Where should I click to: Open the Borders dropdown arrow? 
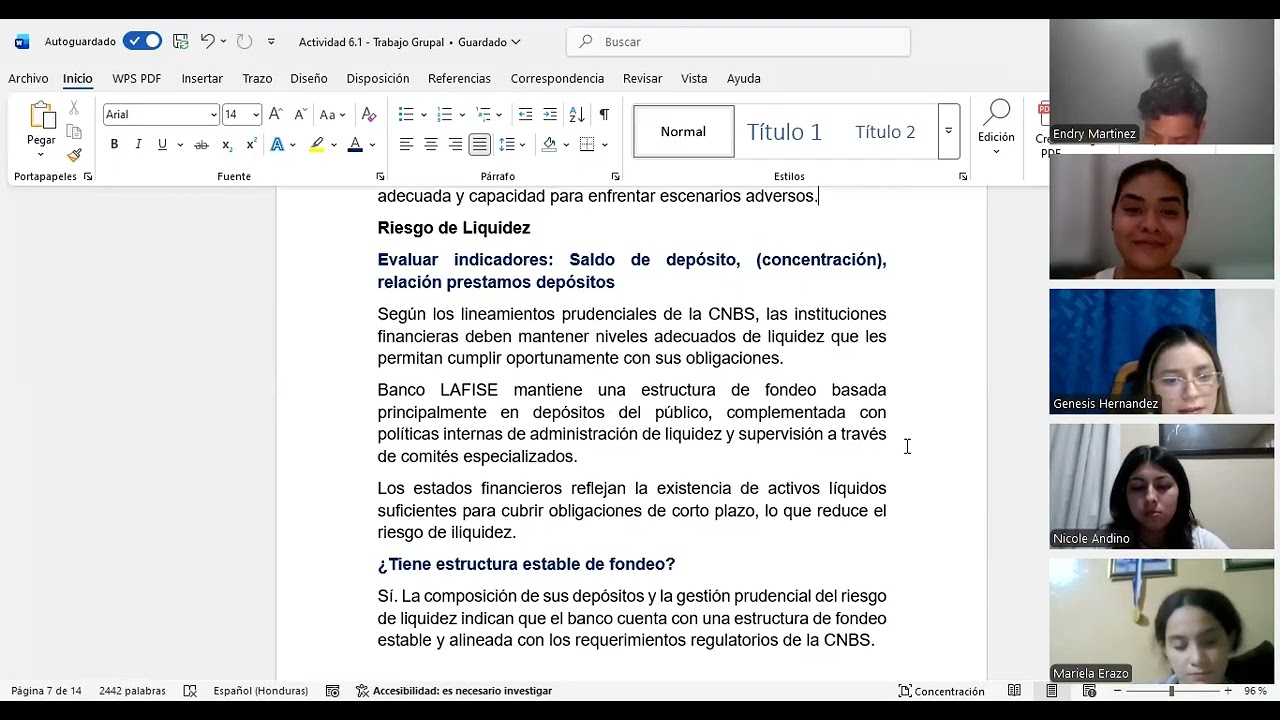pos(605,145)
